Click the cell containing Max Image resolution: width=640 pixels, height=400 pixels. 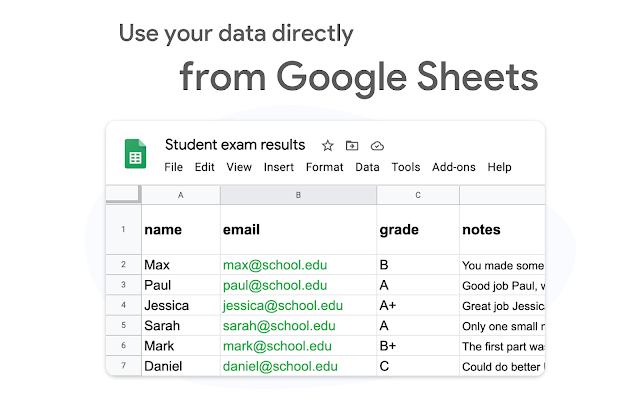point(181,264)
